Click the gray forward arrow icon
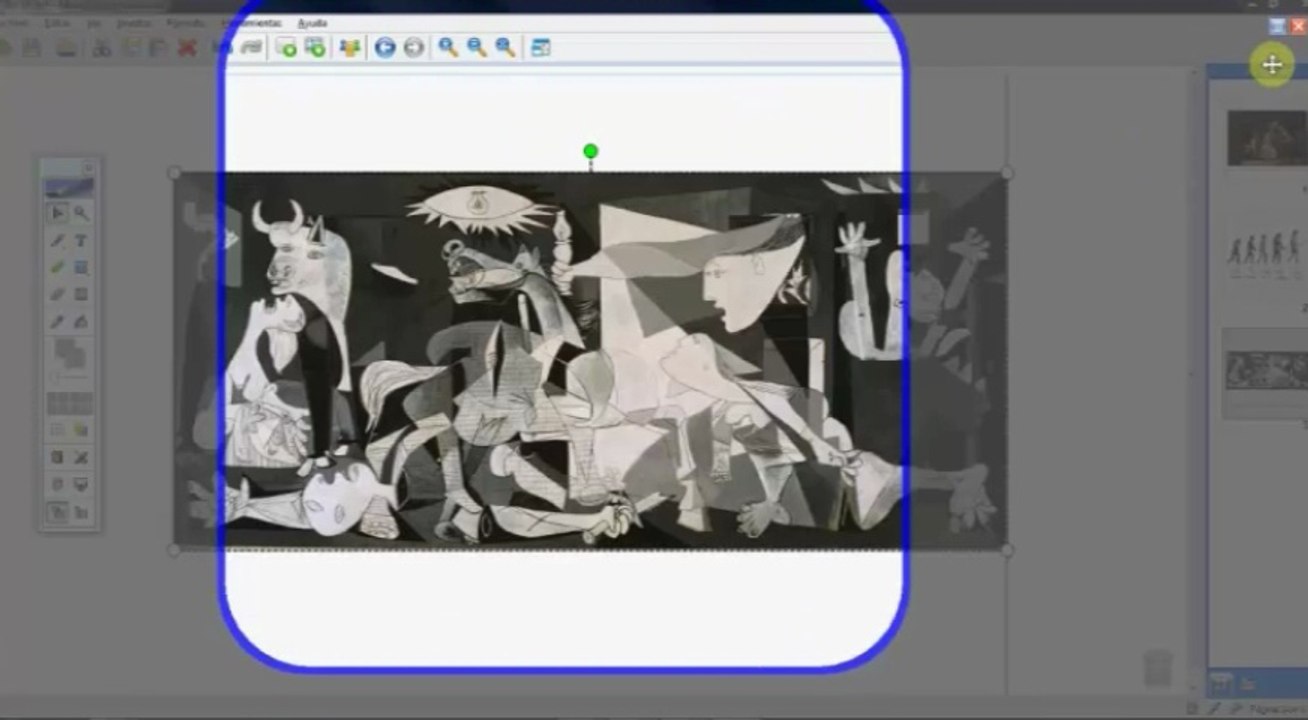 click(x=414, y=47)
